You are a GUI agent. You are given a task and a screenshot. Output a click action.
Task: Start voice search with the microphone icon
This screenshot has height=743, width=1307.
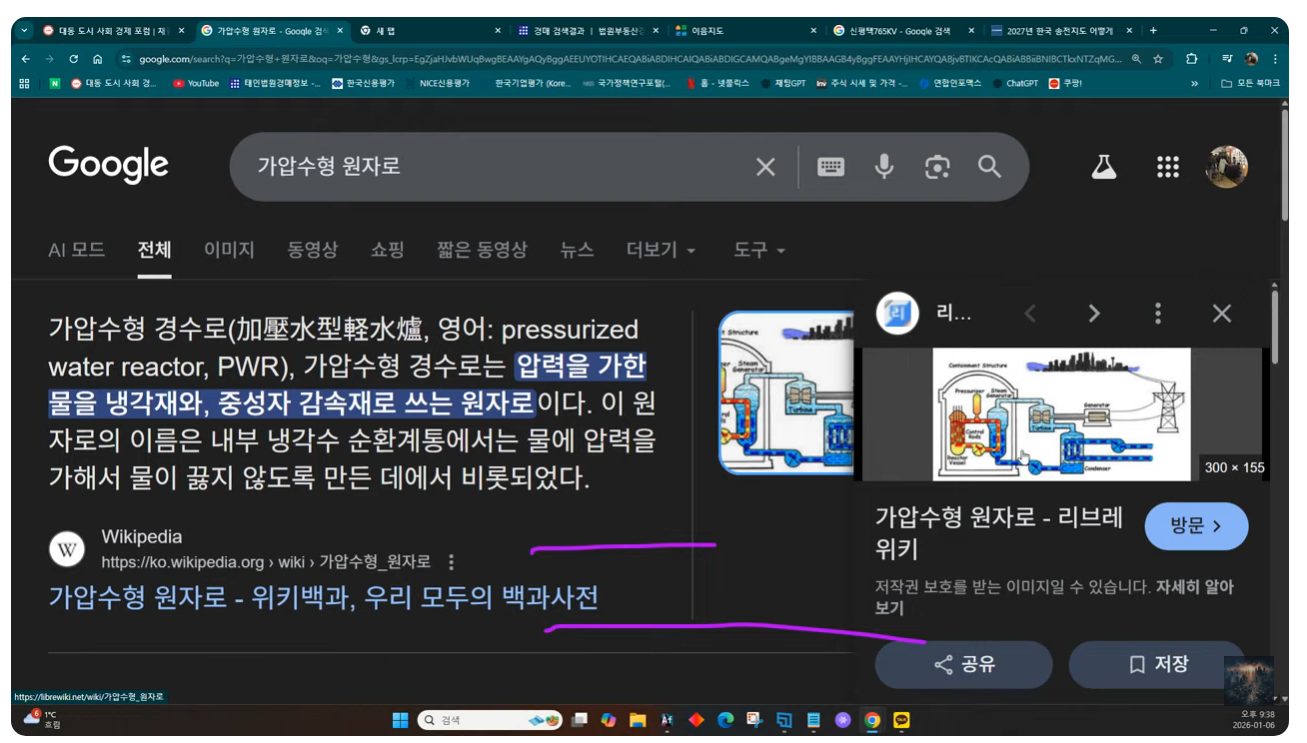(884, 167)
